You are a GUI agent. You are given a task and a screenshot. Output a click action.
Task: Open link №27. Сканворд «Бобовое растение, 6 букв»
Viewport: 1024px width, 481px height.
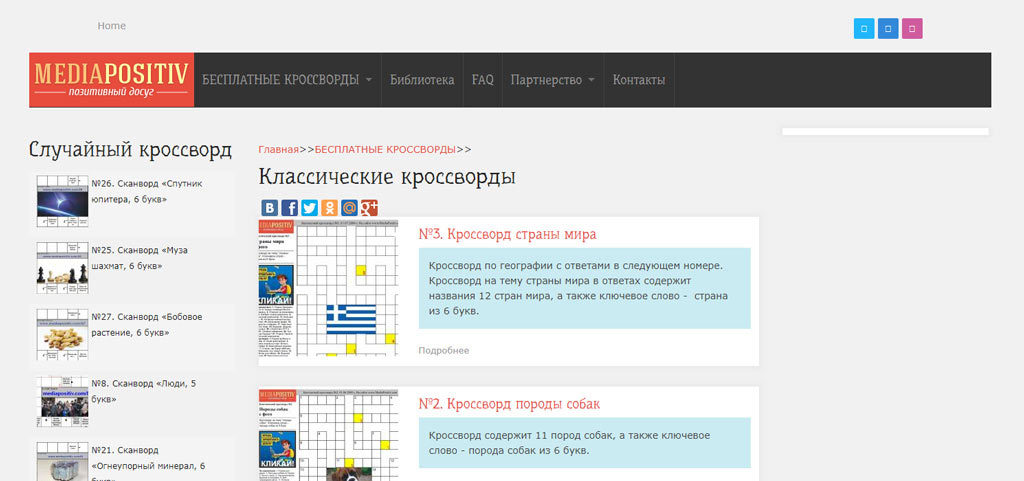click(x=147, y=325)
